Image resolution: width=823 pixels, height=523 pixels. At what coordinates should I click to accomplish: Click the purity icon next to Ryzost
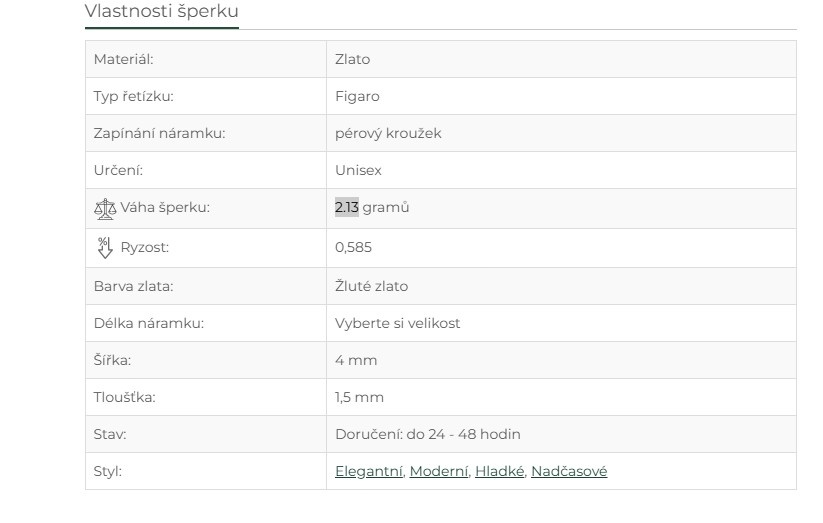click(x=105, y=247)
